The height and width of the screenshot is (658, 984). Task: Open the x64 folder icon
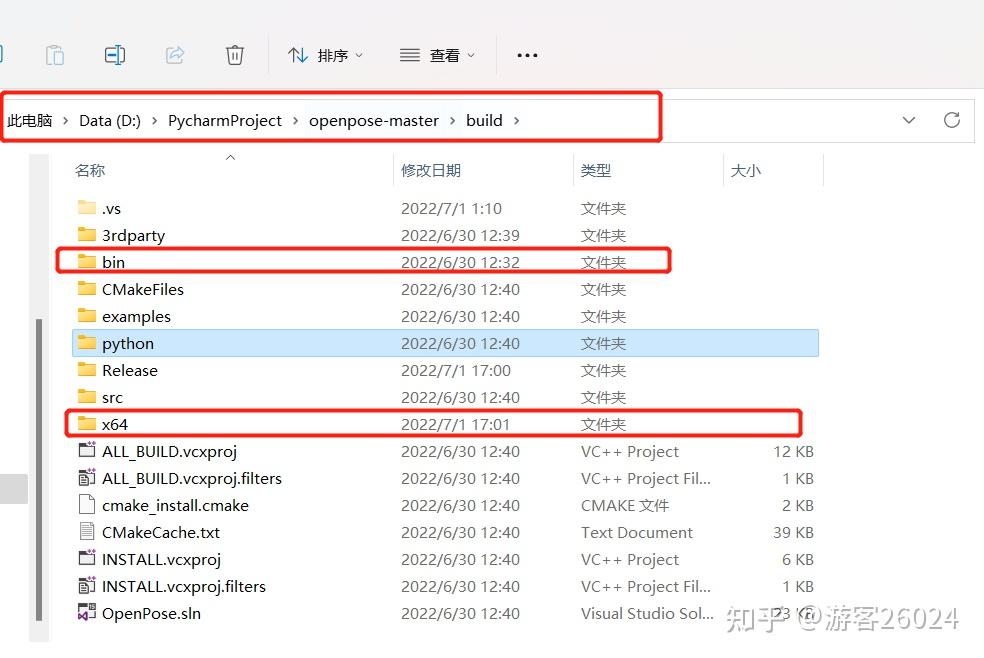pos(86,424)
